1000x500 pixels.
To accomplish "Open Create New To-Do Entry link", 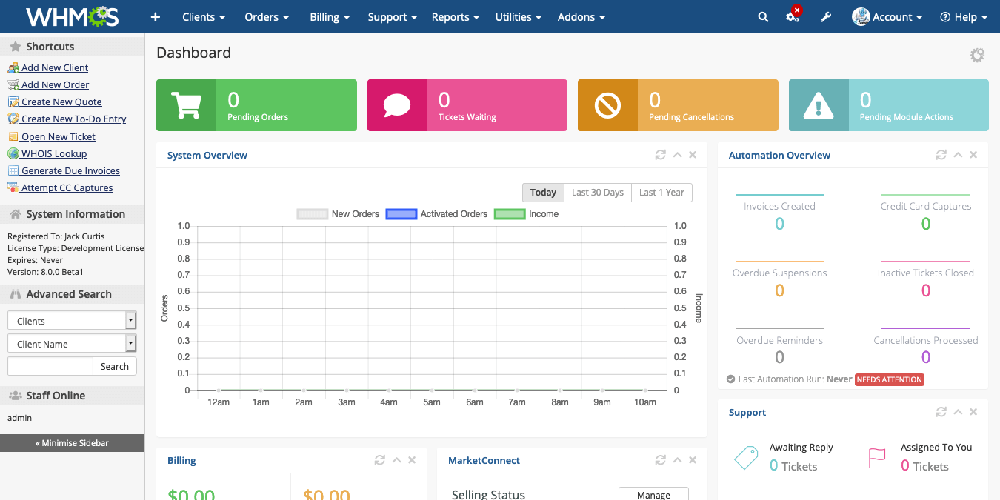I will 73,119.
